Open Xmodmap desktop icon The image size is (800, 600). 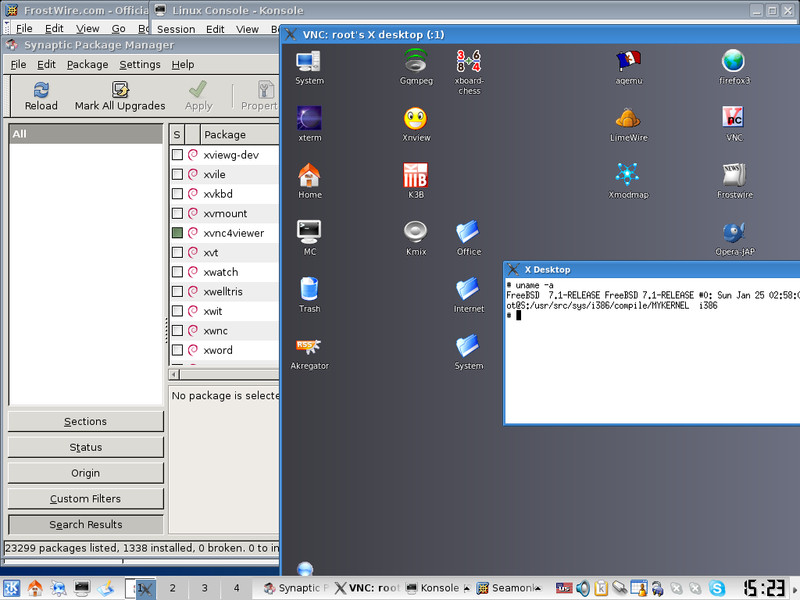tap(627, 174)
